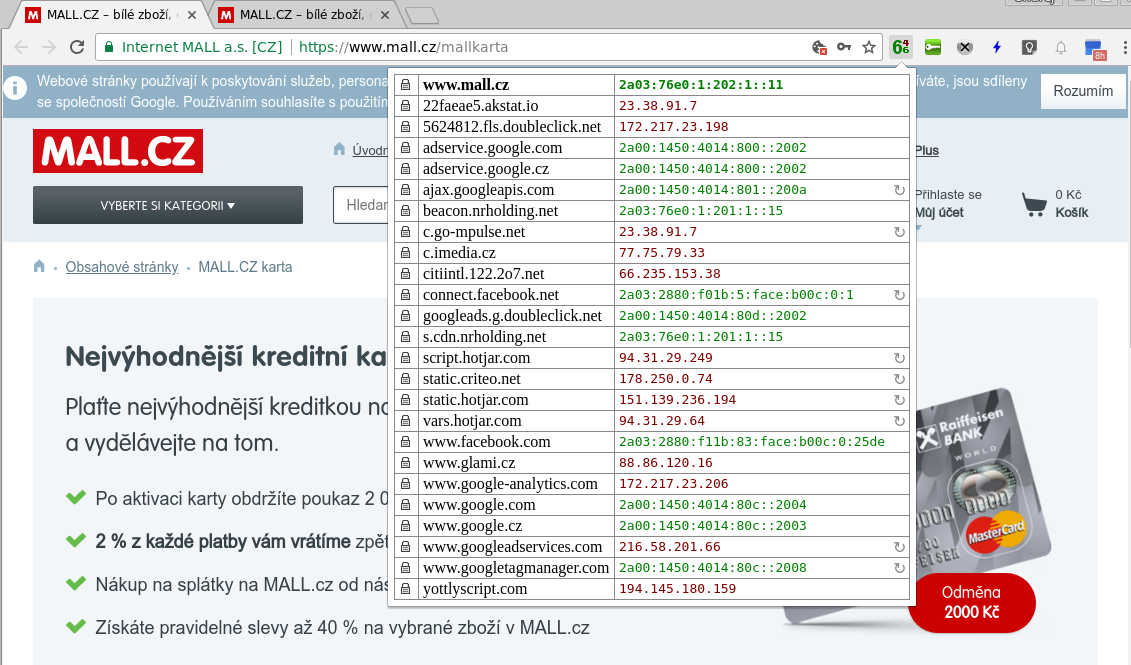
Task: Open the Chrome three-dot menu
Action: [1125, 48]
